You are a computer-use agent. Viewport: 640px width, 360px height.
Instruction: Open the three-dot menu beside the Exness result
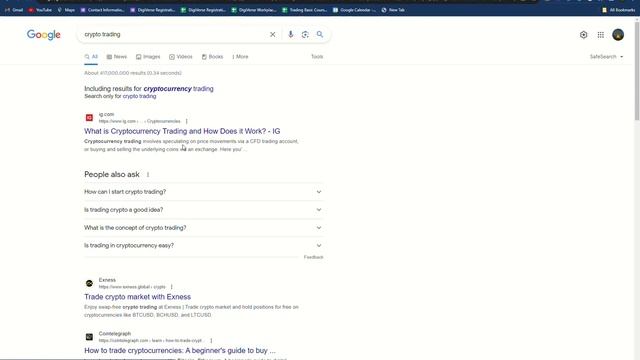click(x=171, y=287)
